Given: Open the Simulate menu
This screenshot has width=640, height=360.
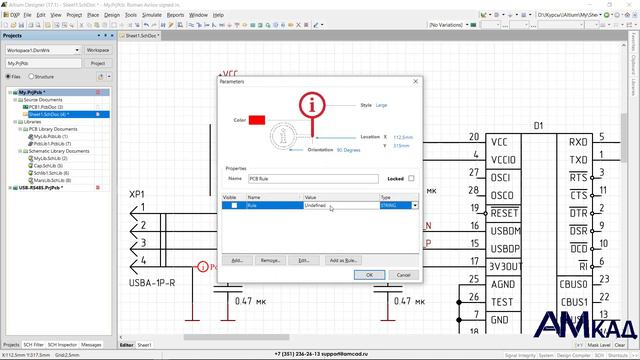Looking at the screenshot, I should [152, 15].
